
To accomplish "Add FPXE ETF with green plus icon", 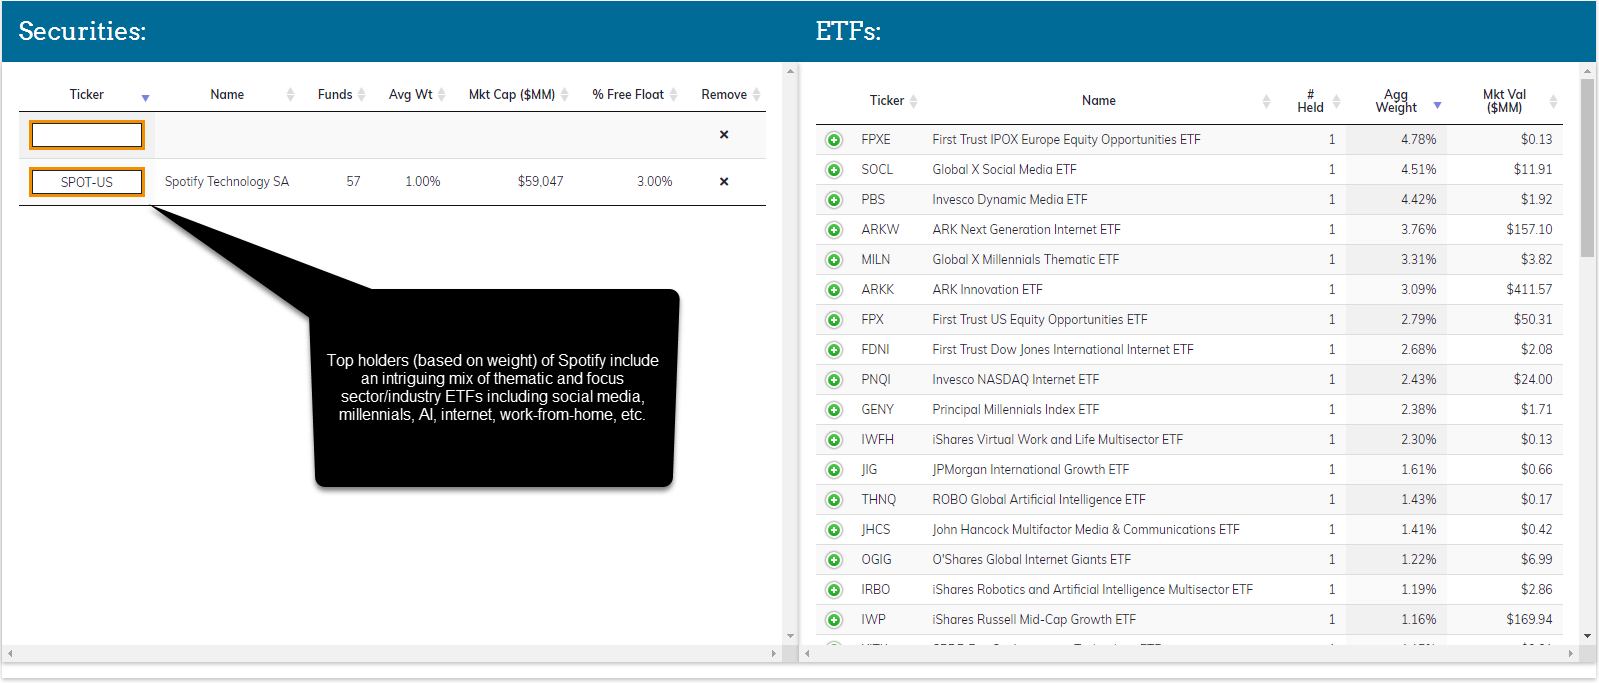I will (x=834, y=140).
